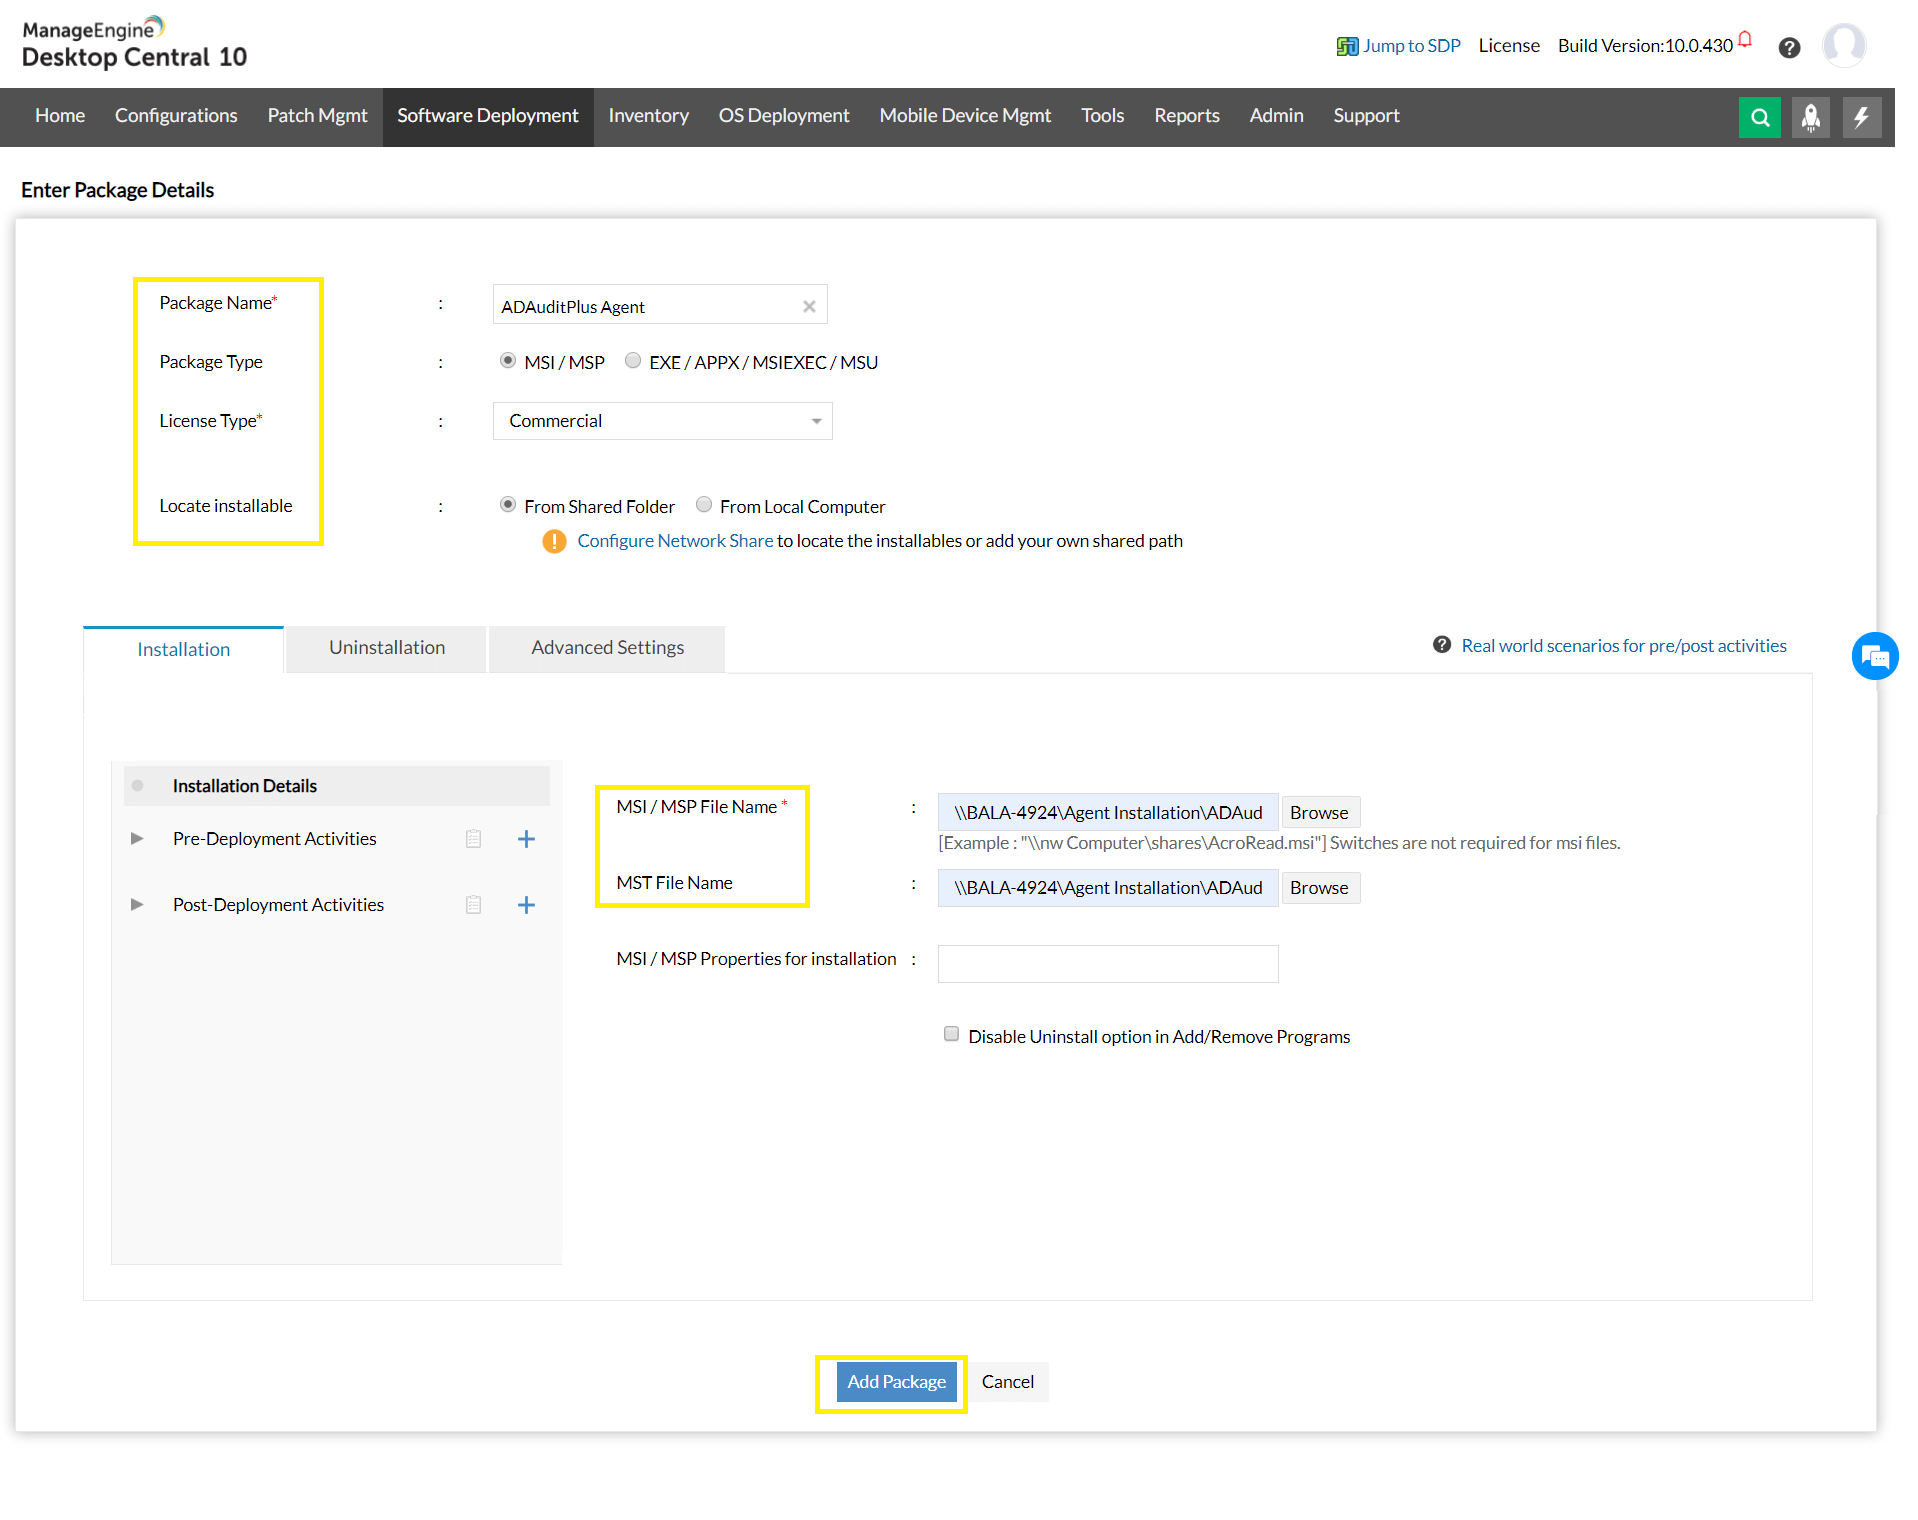This screenshot has height=1520, width=1918.
Task: Choose From Local Computer for locating installable
Action: point(703,504)
